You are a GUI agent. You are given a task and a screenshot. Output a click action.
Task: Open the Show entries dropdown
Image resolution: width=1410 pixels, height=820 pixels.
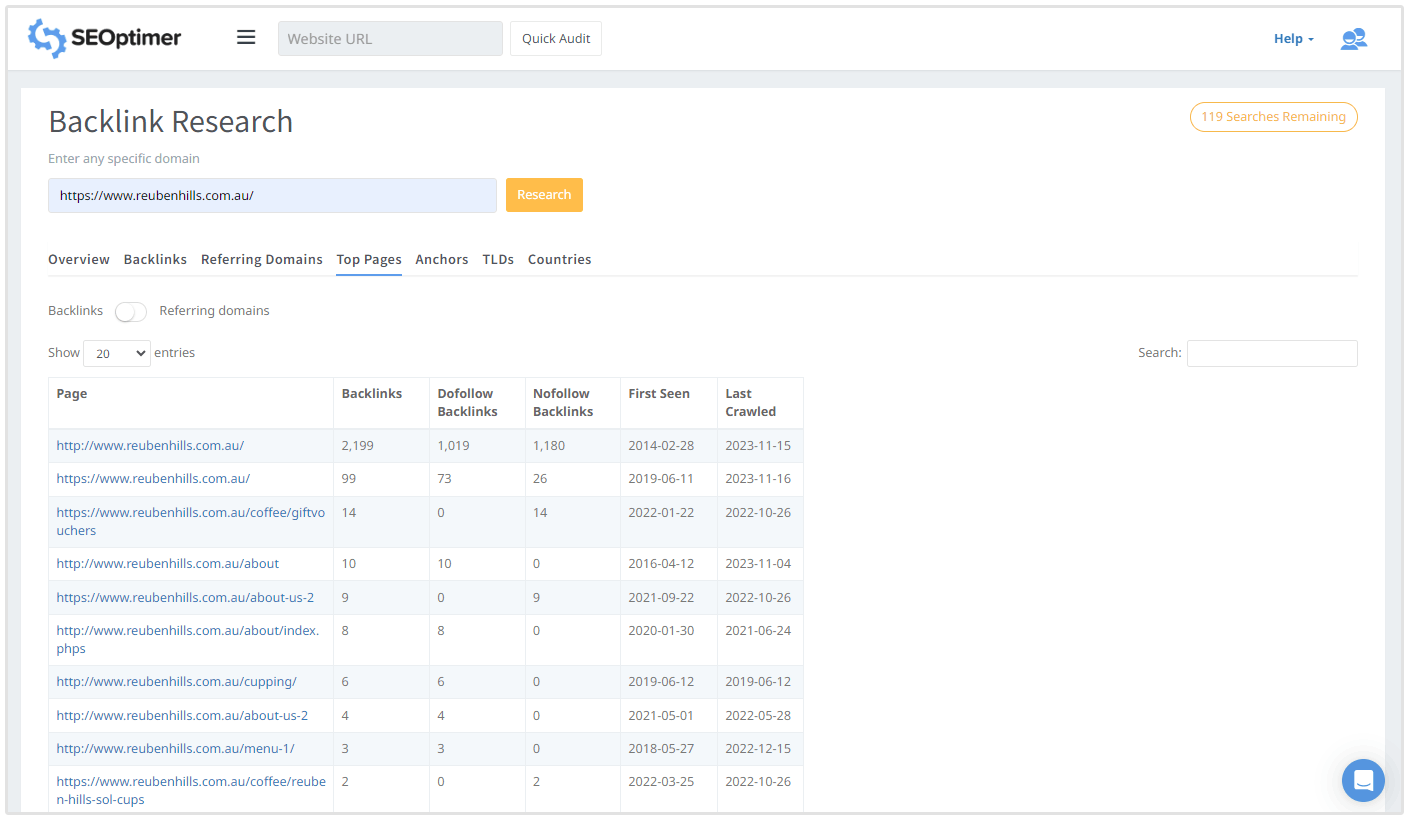point(117,353)
